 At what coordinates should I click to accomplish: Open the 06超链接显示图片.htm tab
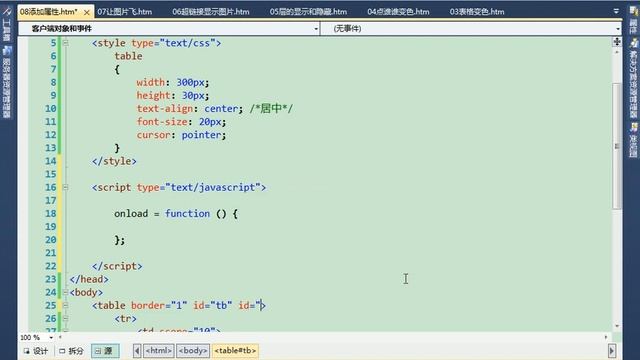(x=211, y=12)
